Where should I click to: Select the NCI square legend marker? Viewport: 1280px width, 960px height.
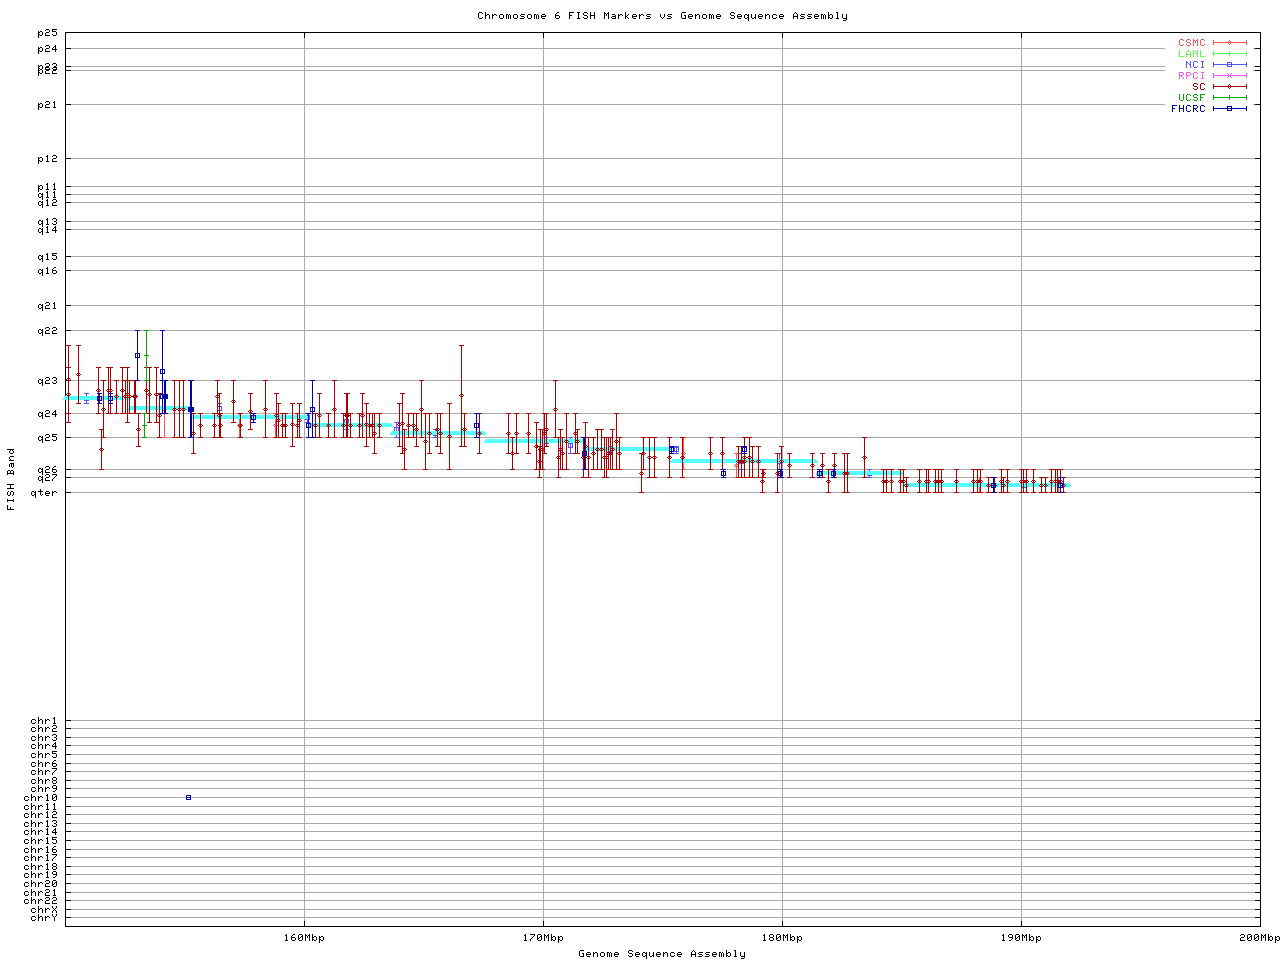pos(1229,65)
